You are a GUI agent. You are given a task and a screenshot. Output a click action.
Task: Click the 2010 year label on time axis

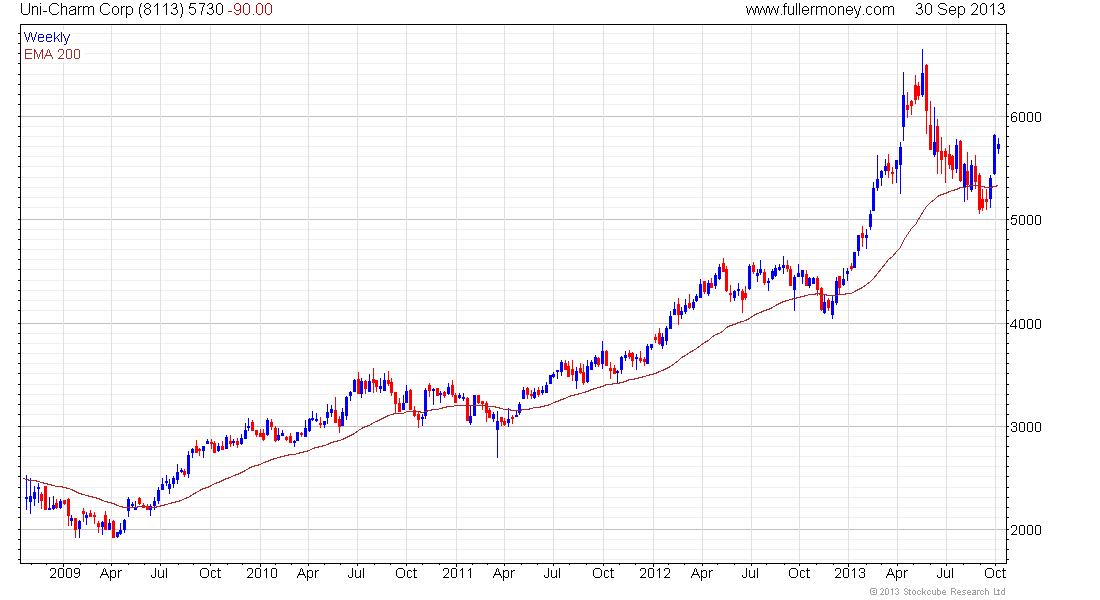click(x=262, y=573)
